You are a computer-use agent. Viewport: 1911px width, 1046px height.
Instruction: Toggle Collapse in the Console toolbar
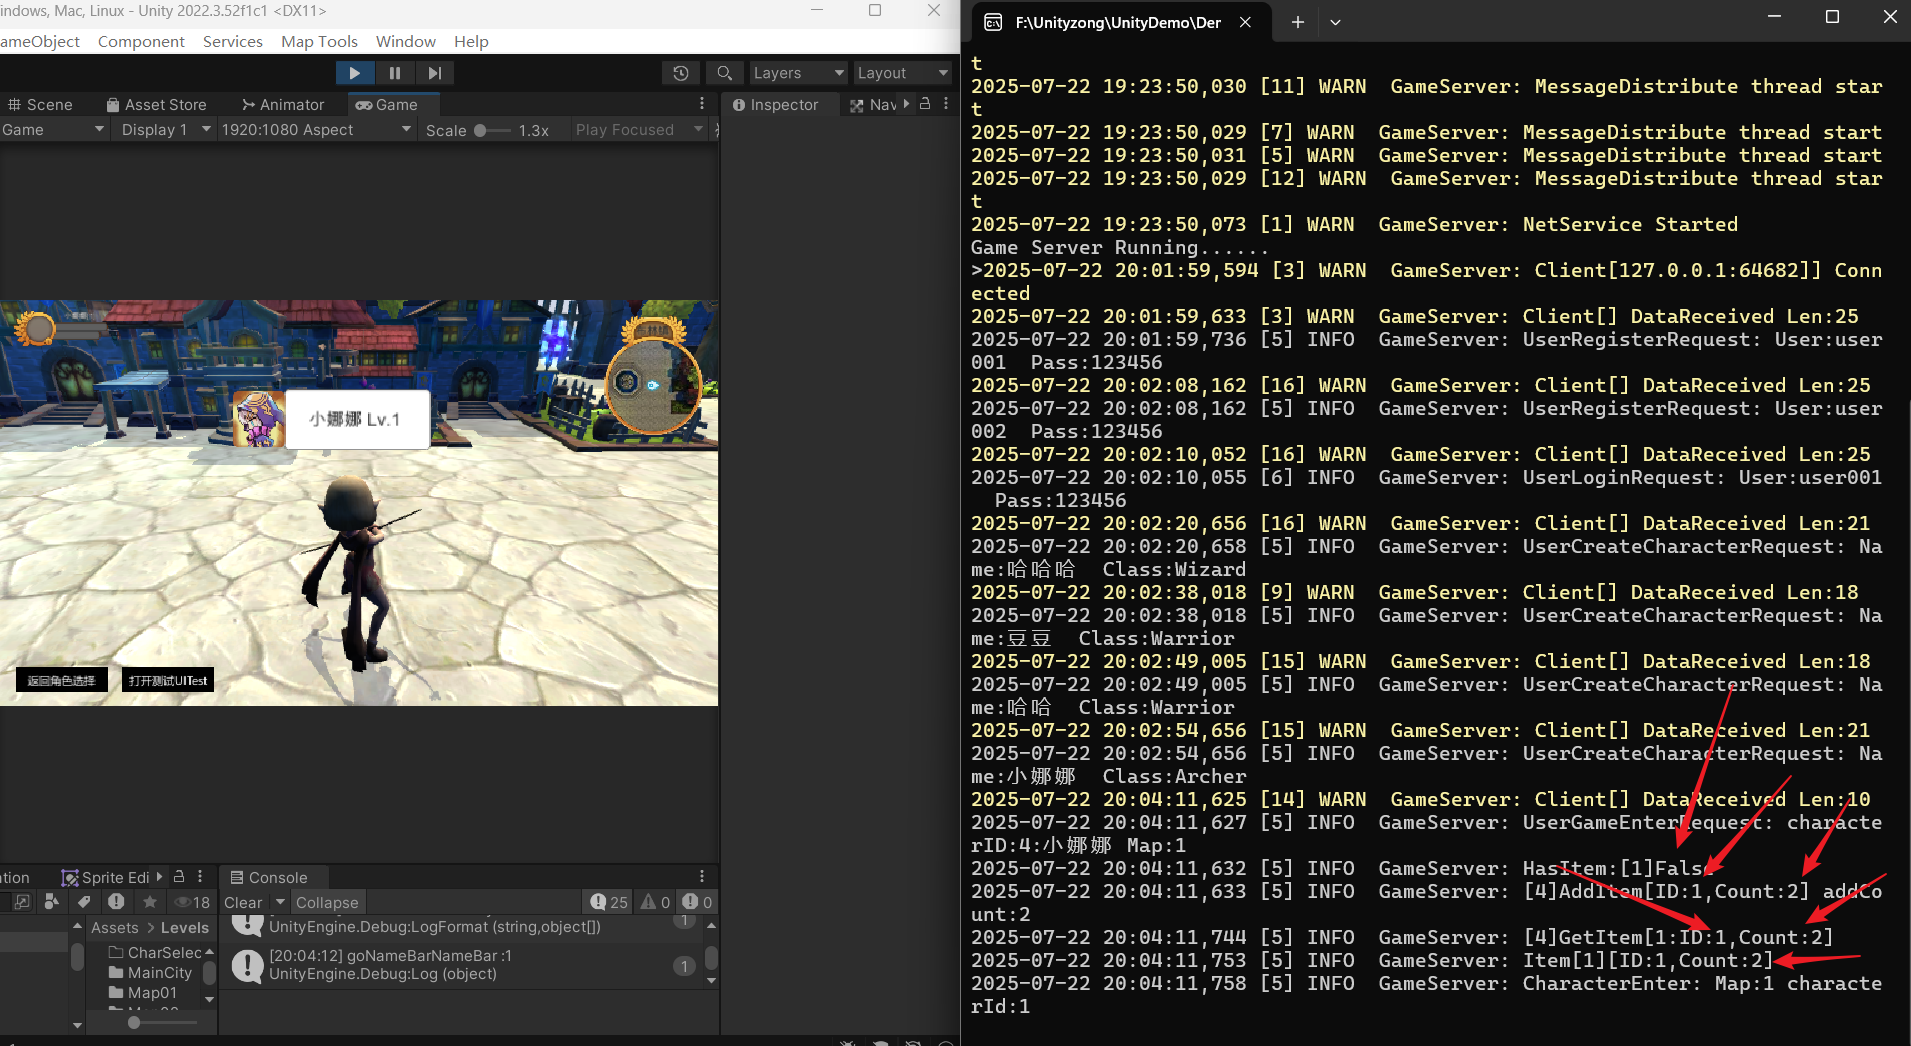pyautogui.click(x=326, y=902)
